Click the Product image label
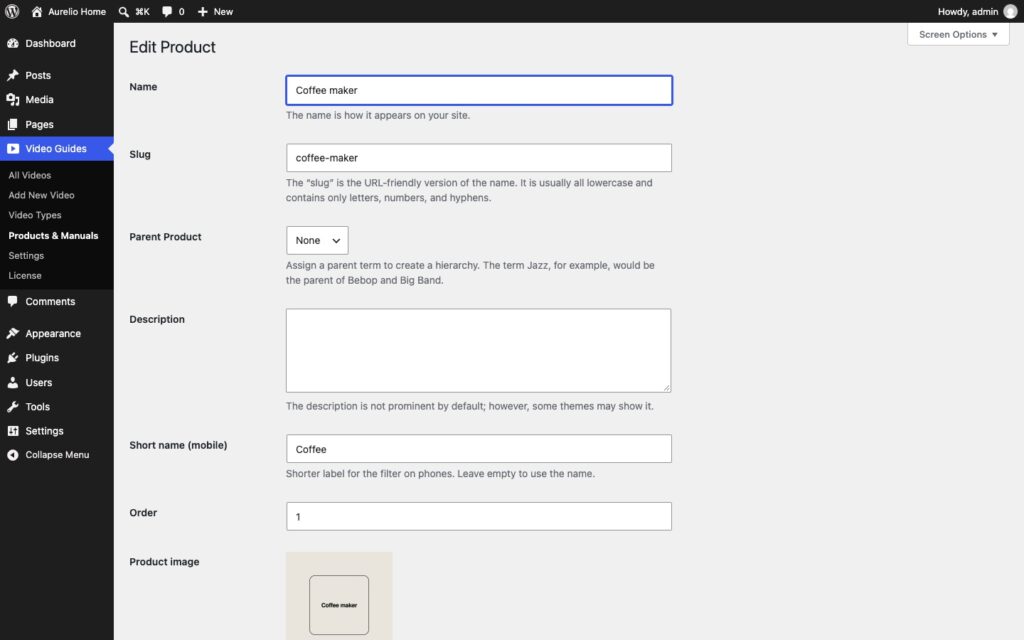1024x640 pixels. pos(164,562)
